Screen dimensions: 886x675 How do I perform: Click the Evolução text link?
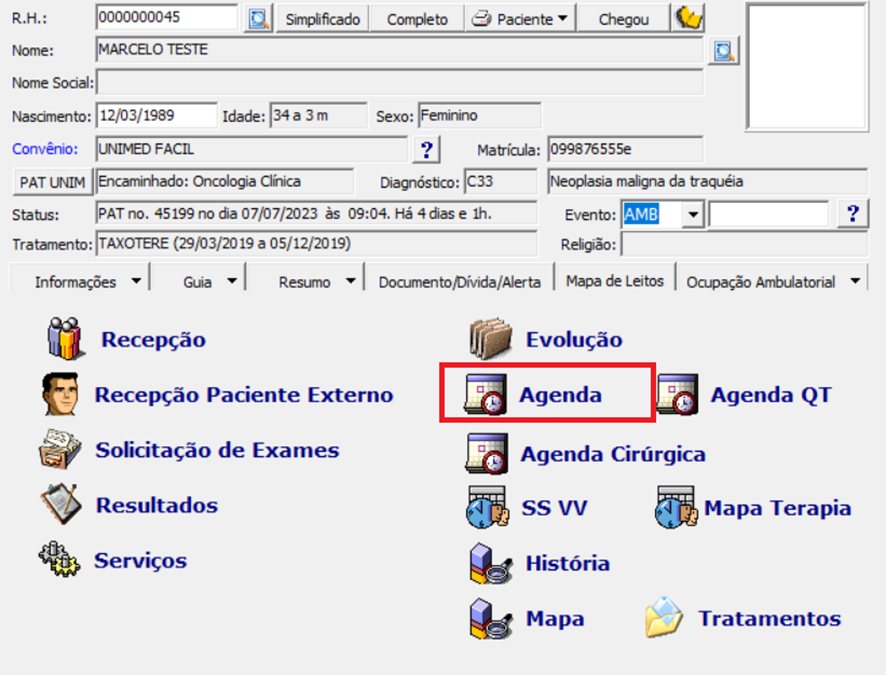(x=574, y=339)
